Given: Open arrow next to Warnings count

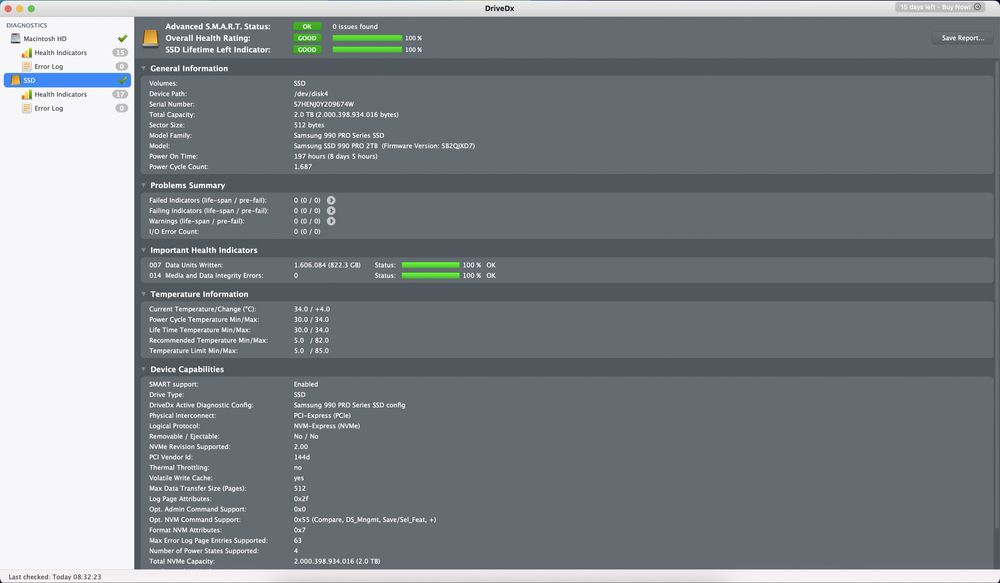Looking at the screenshot, I should point(331,221).
